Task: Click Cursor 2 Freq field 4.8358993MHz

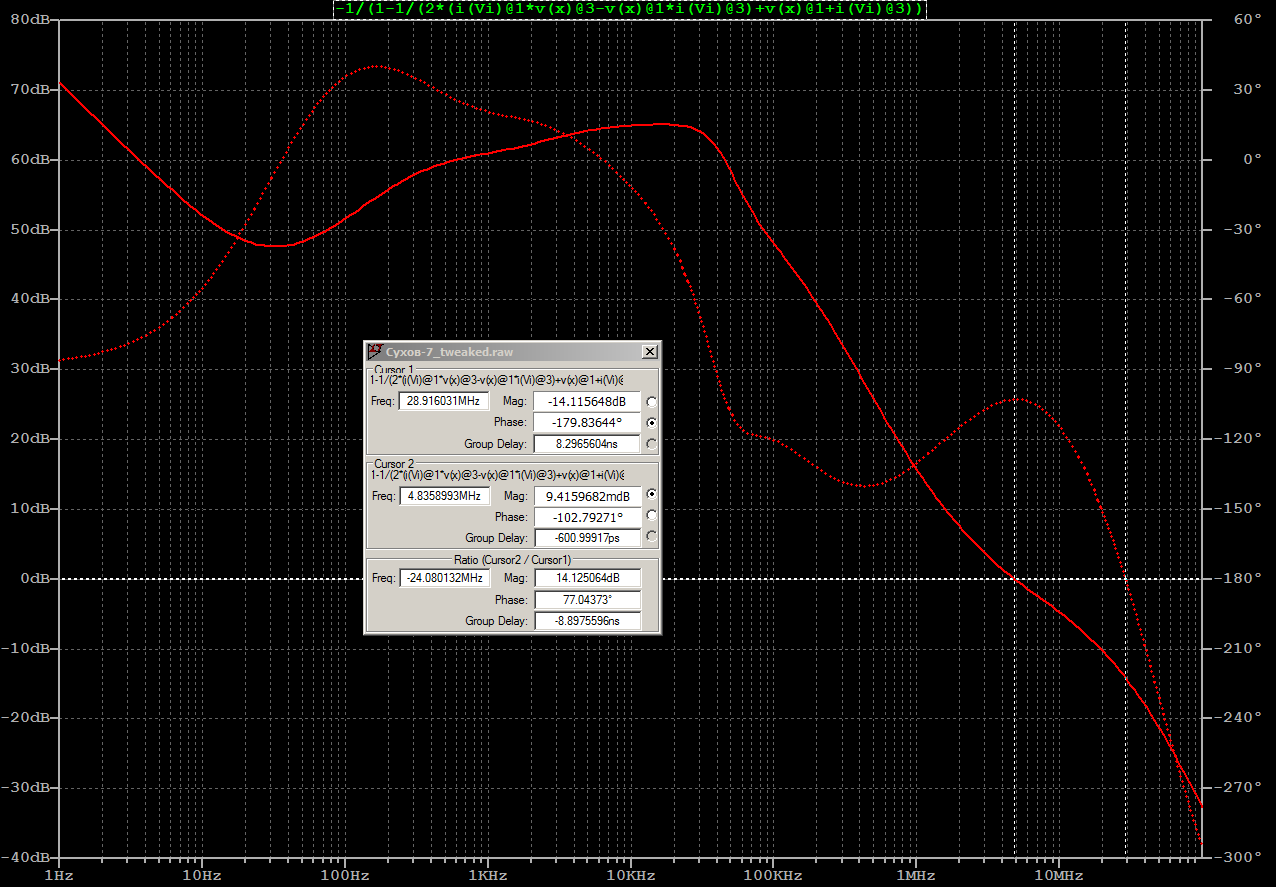Action: pos(444,496)
